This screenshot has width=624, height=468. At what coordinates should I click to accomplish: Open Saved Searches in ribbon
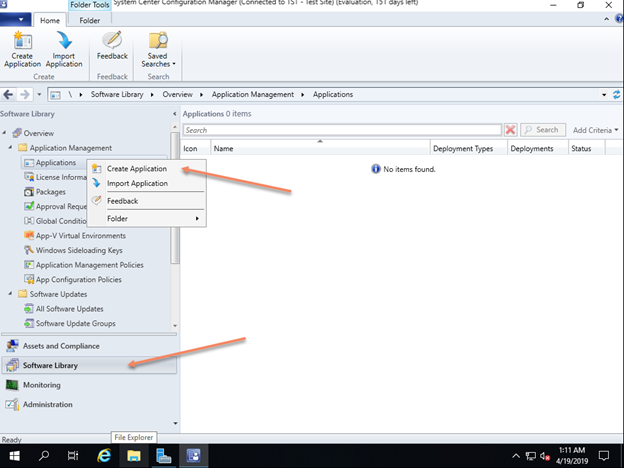pos(158,49)
